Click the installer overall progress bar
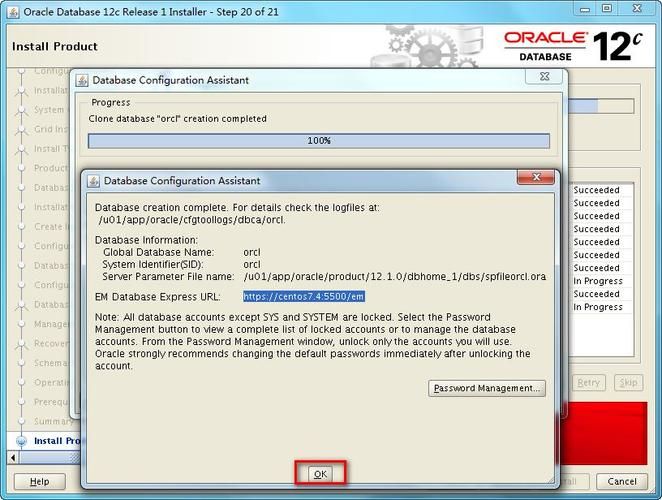Screen dimensions: 662x500 coord(601,106)
